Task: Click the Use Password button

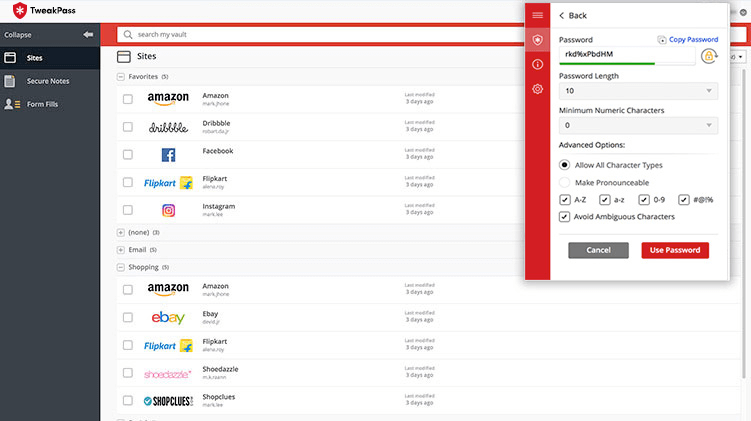Action: (675, 250)
